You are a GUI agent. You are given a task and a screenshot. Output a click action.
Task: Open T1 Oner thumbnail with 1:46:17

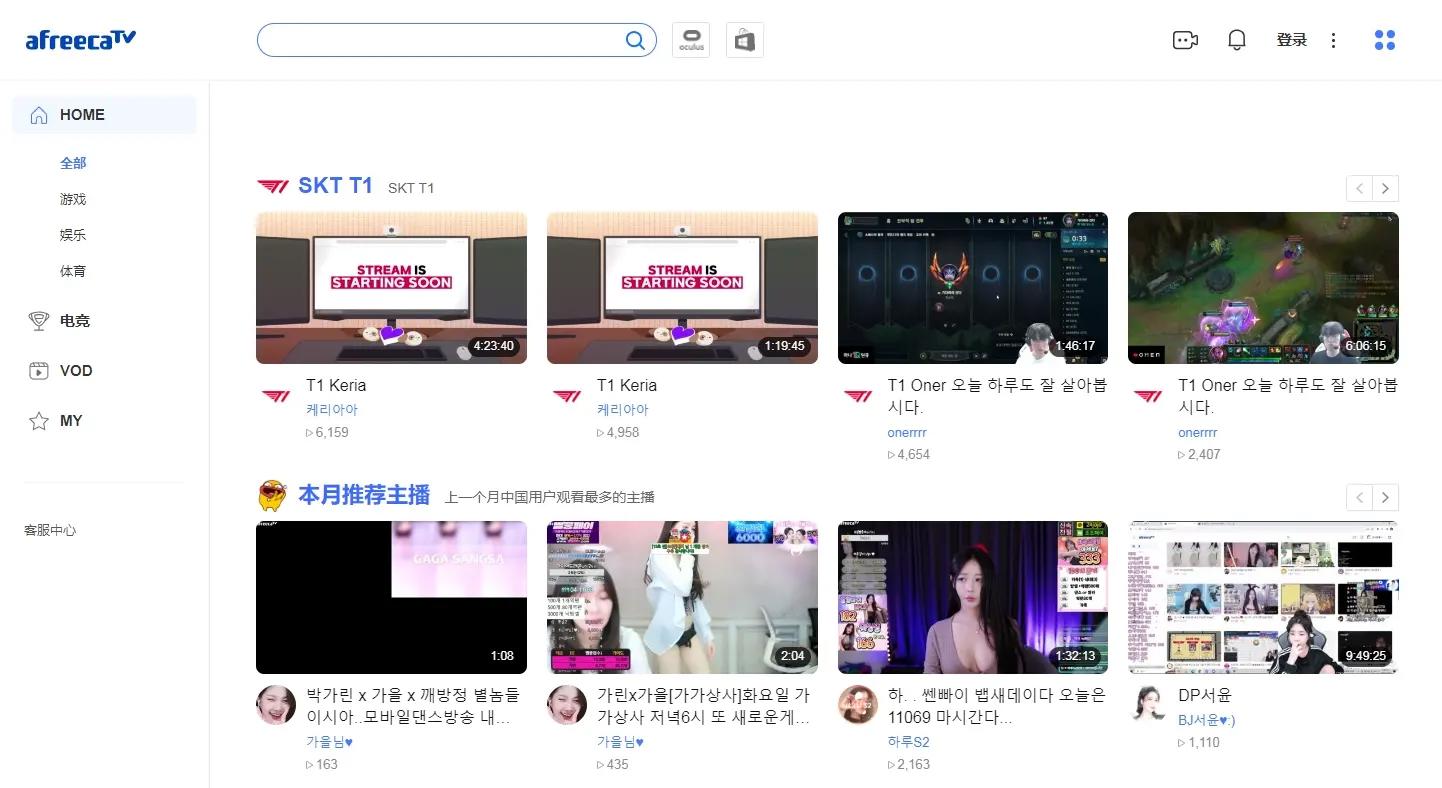point(973,288)
